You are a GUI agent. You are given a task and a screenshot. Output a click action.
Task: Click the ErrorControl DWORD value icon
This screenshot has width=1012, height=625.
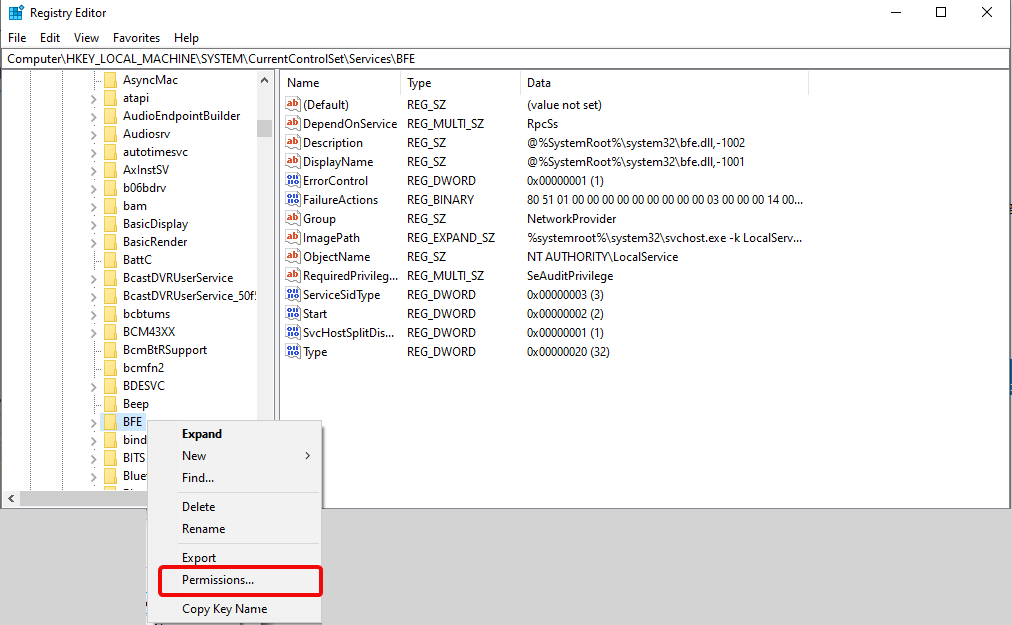pos(293,180)
